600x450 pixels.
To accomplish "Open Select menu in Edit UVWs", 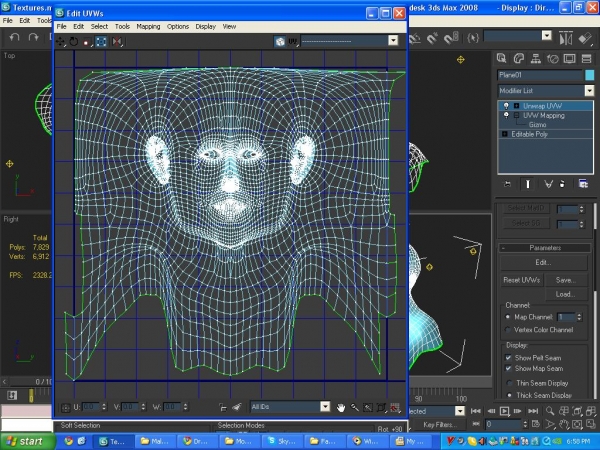I will coord(99,26).
